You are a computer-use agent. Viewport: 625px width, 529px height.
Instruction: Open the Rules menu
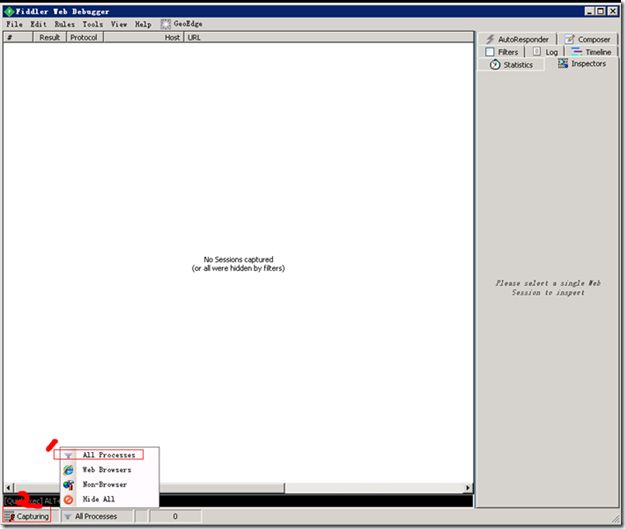65,24
